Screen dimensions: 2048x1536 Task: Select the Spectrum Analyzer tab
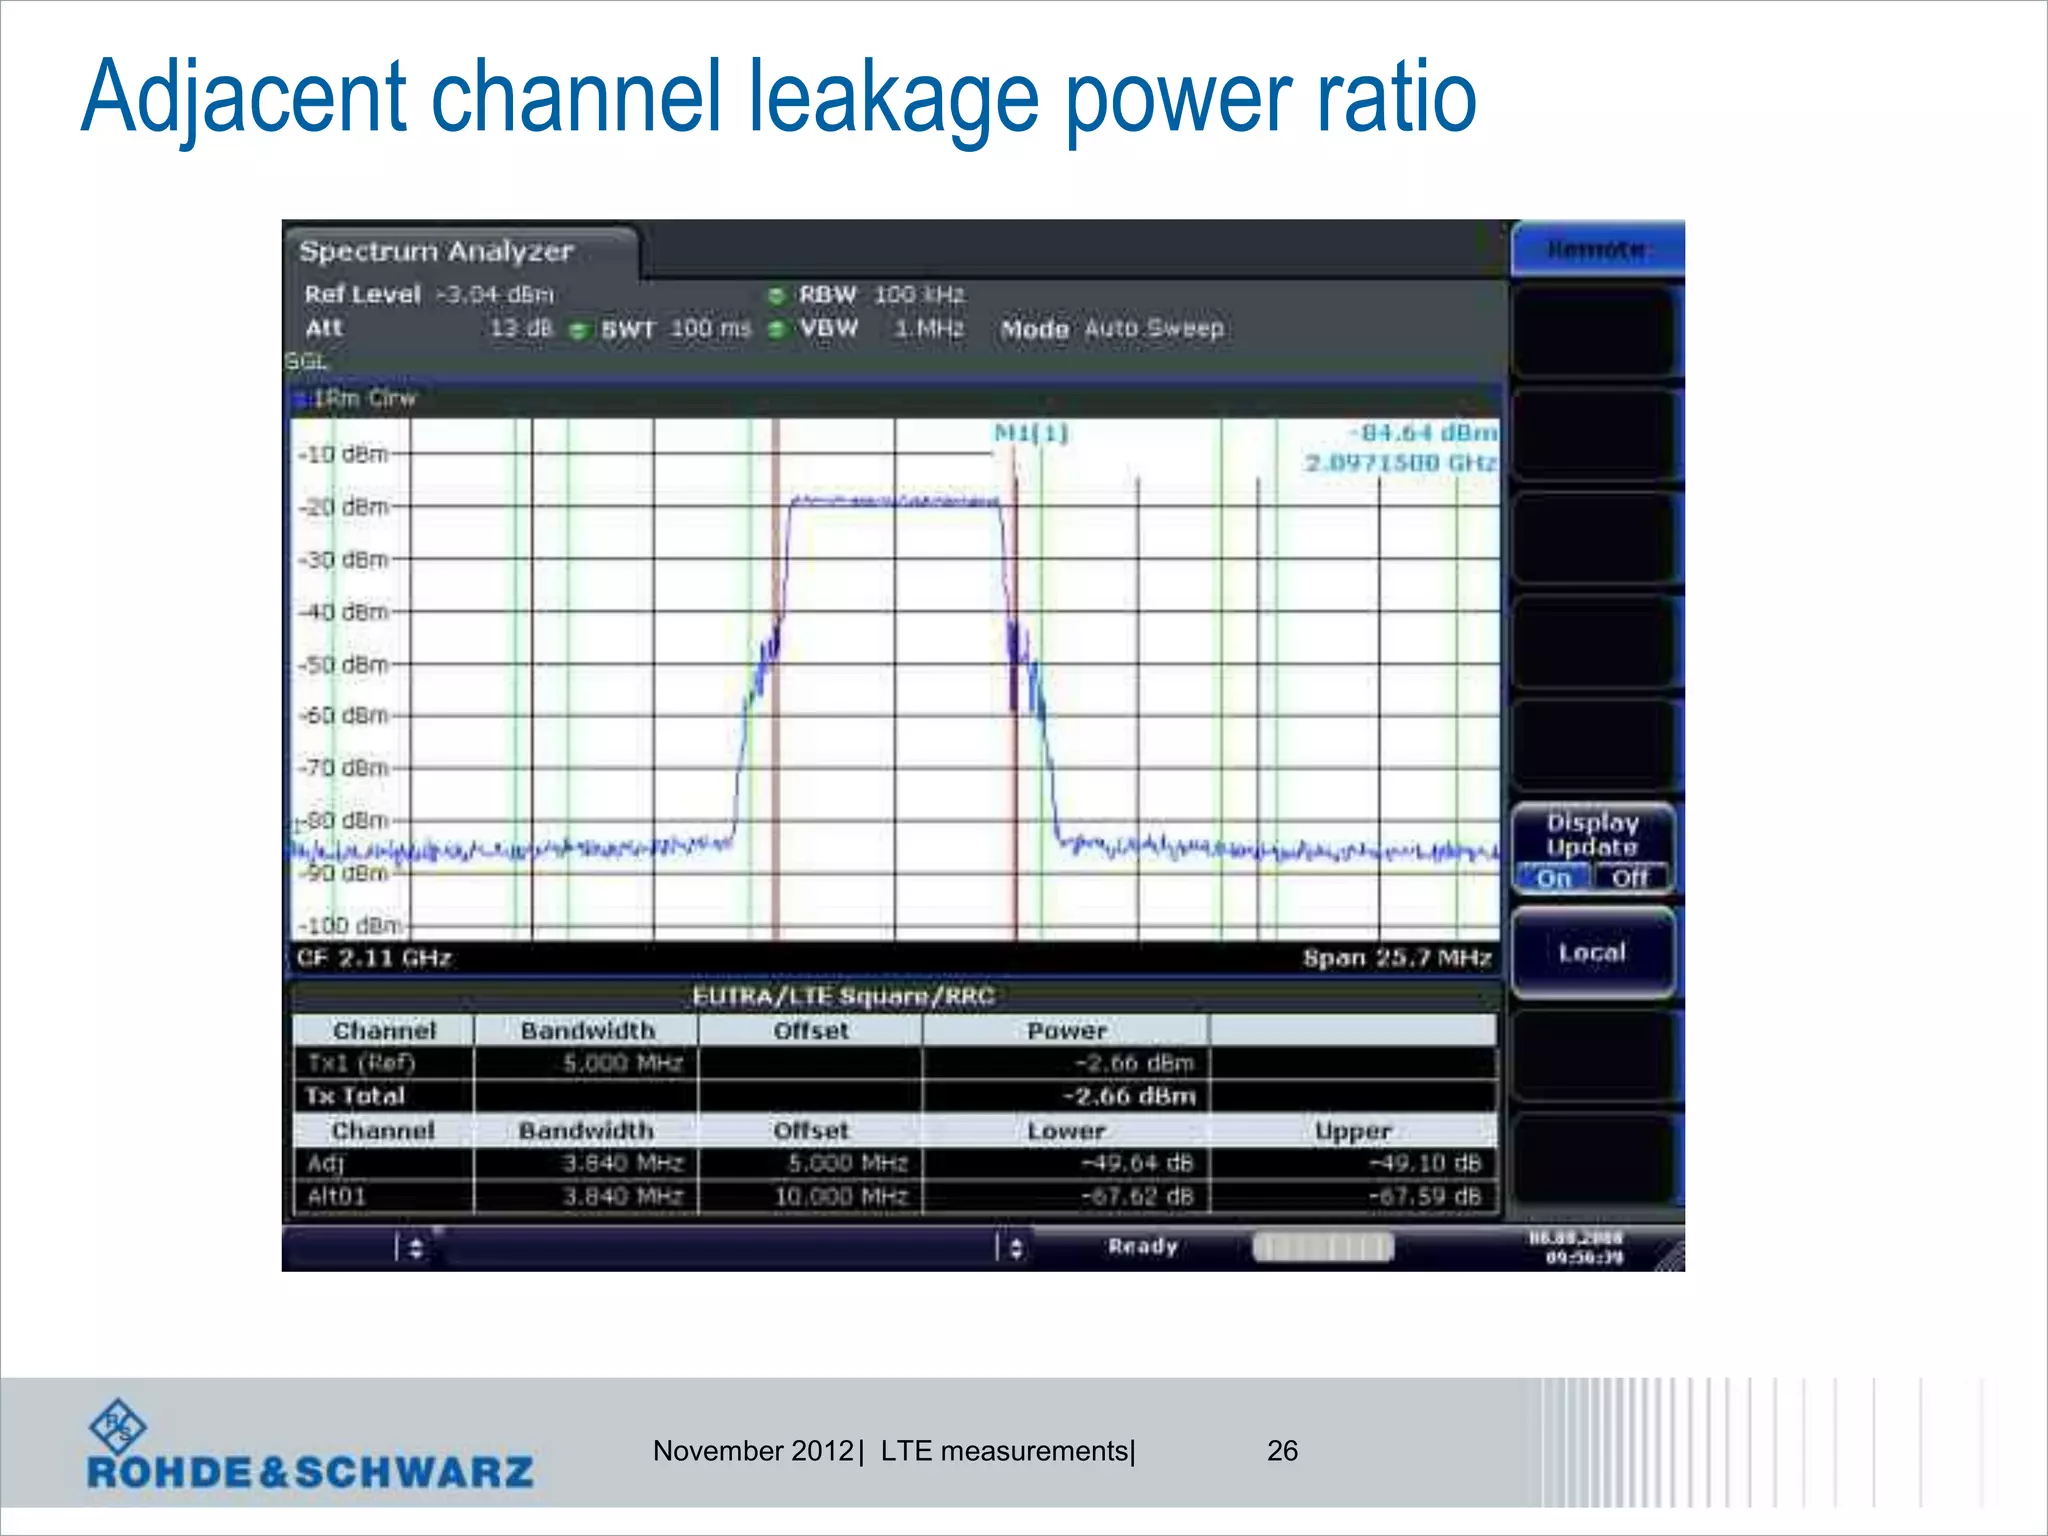(460, 251)
